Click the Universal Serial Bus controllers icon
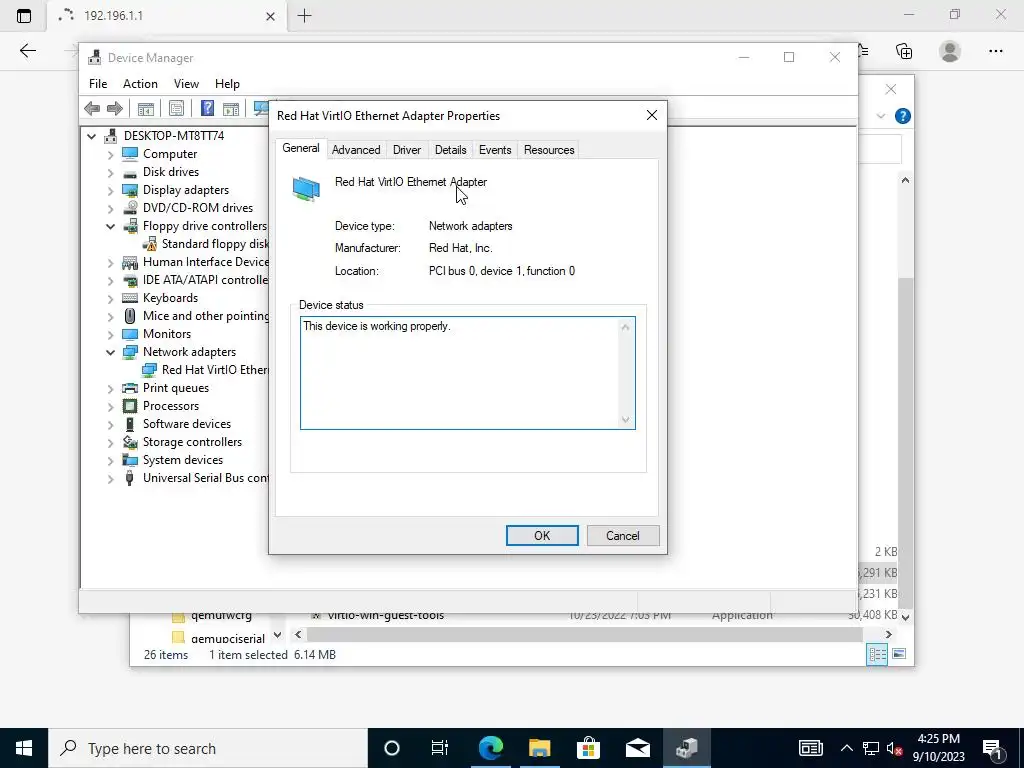Viewport: 1024px width, 768px height. click(130, 478)
